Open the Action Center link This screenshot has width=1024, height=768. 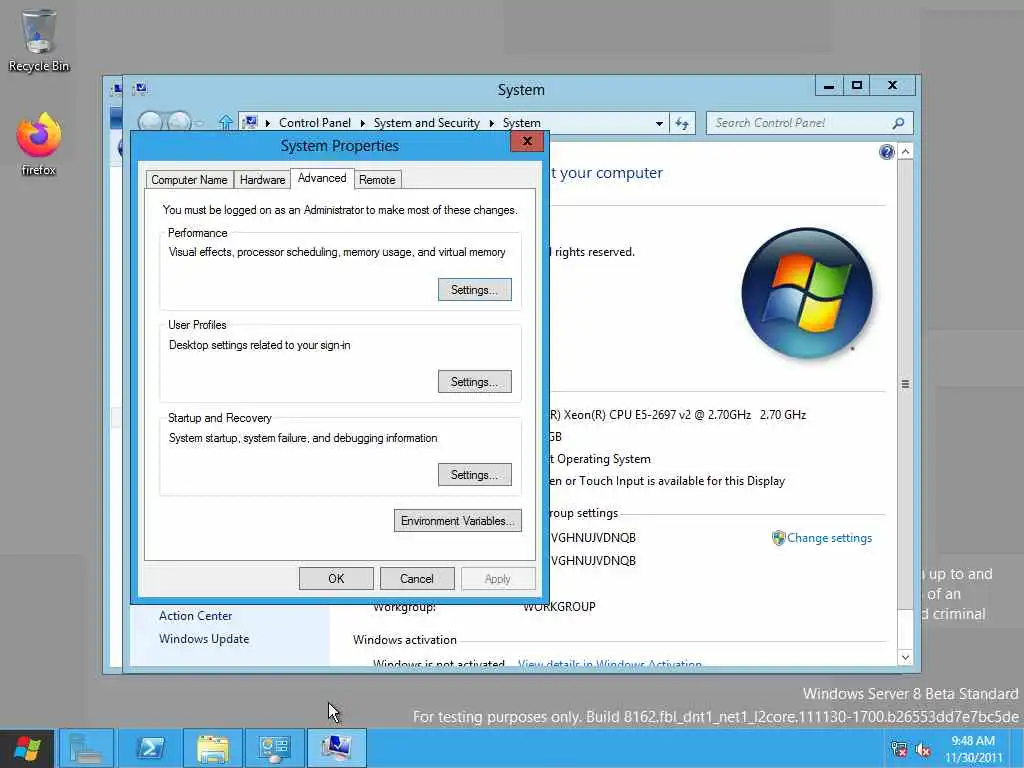coord(195,616)
